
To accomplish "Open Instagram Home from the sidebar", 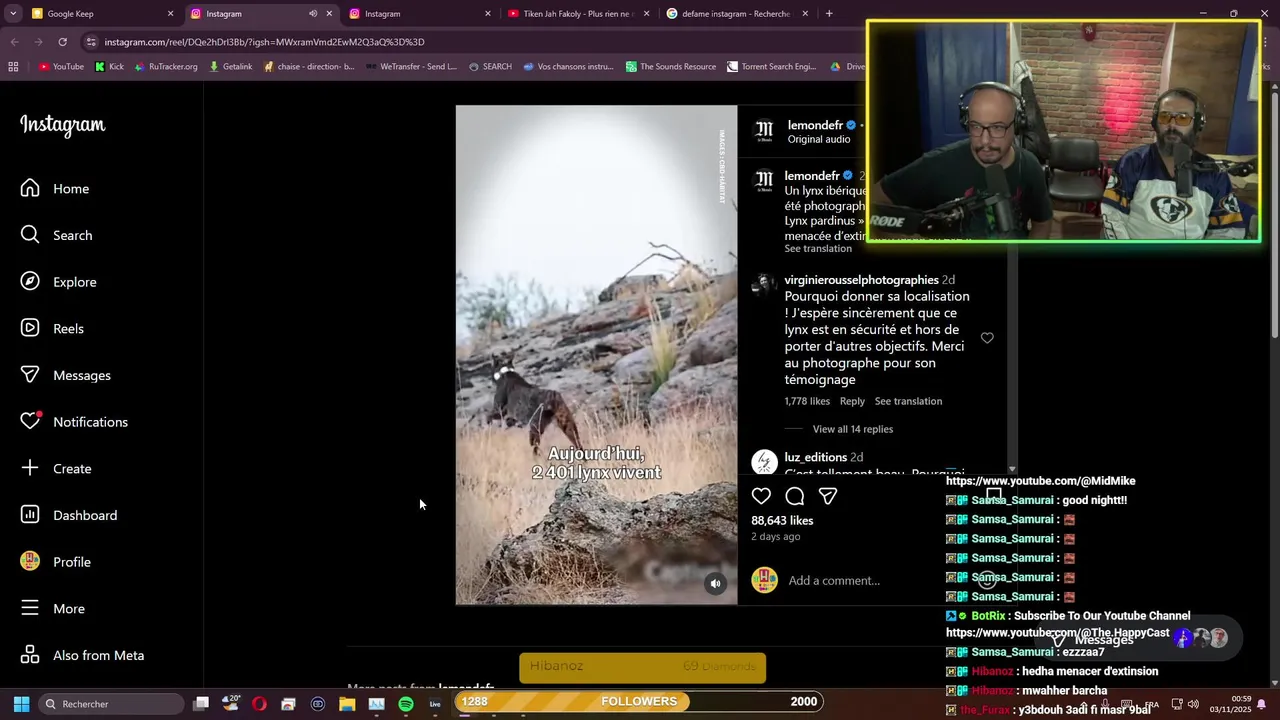I will (55, 189).
